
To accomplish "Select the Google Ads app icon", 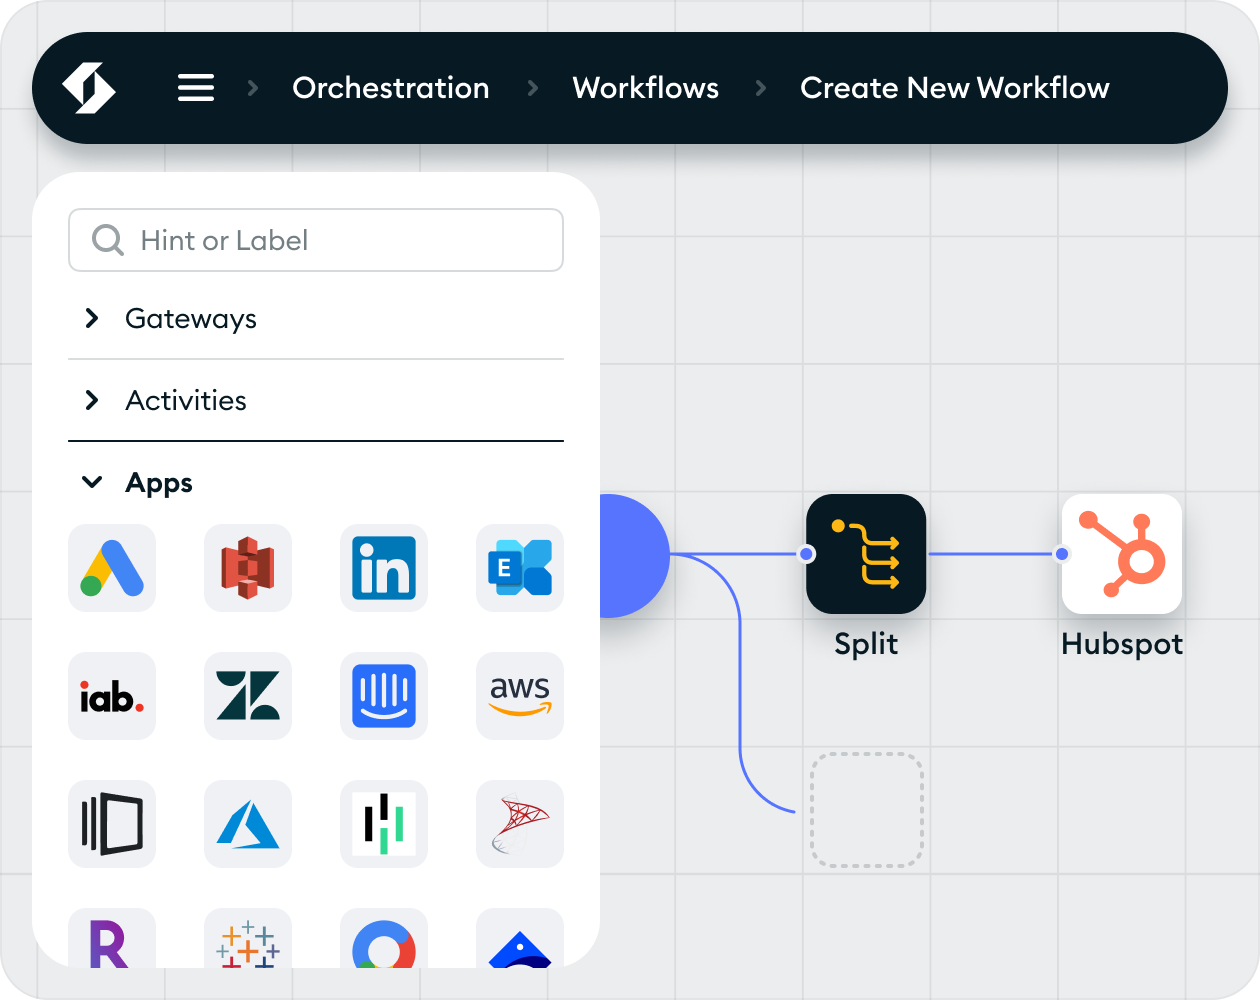I will coord(112,568).
